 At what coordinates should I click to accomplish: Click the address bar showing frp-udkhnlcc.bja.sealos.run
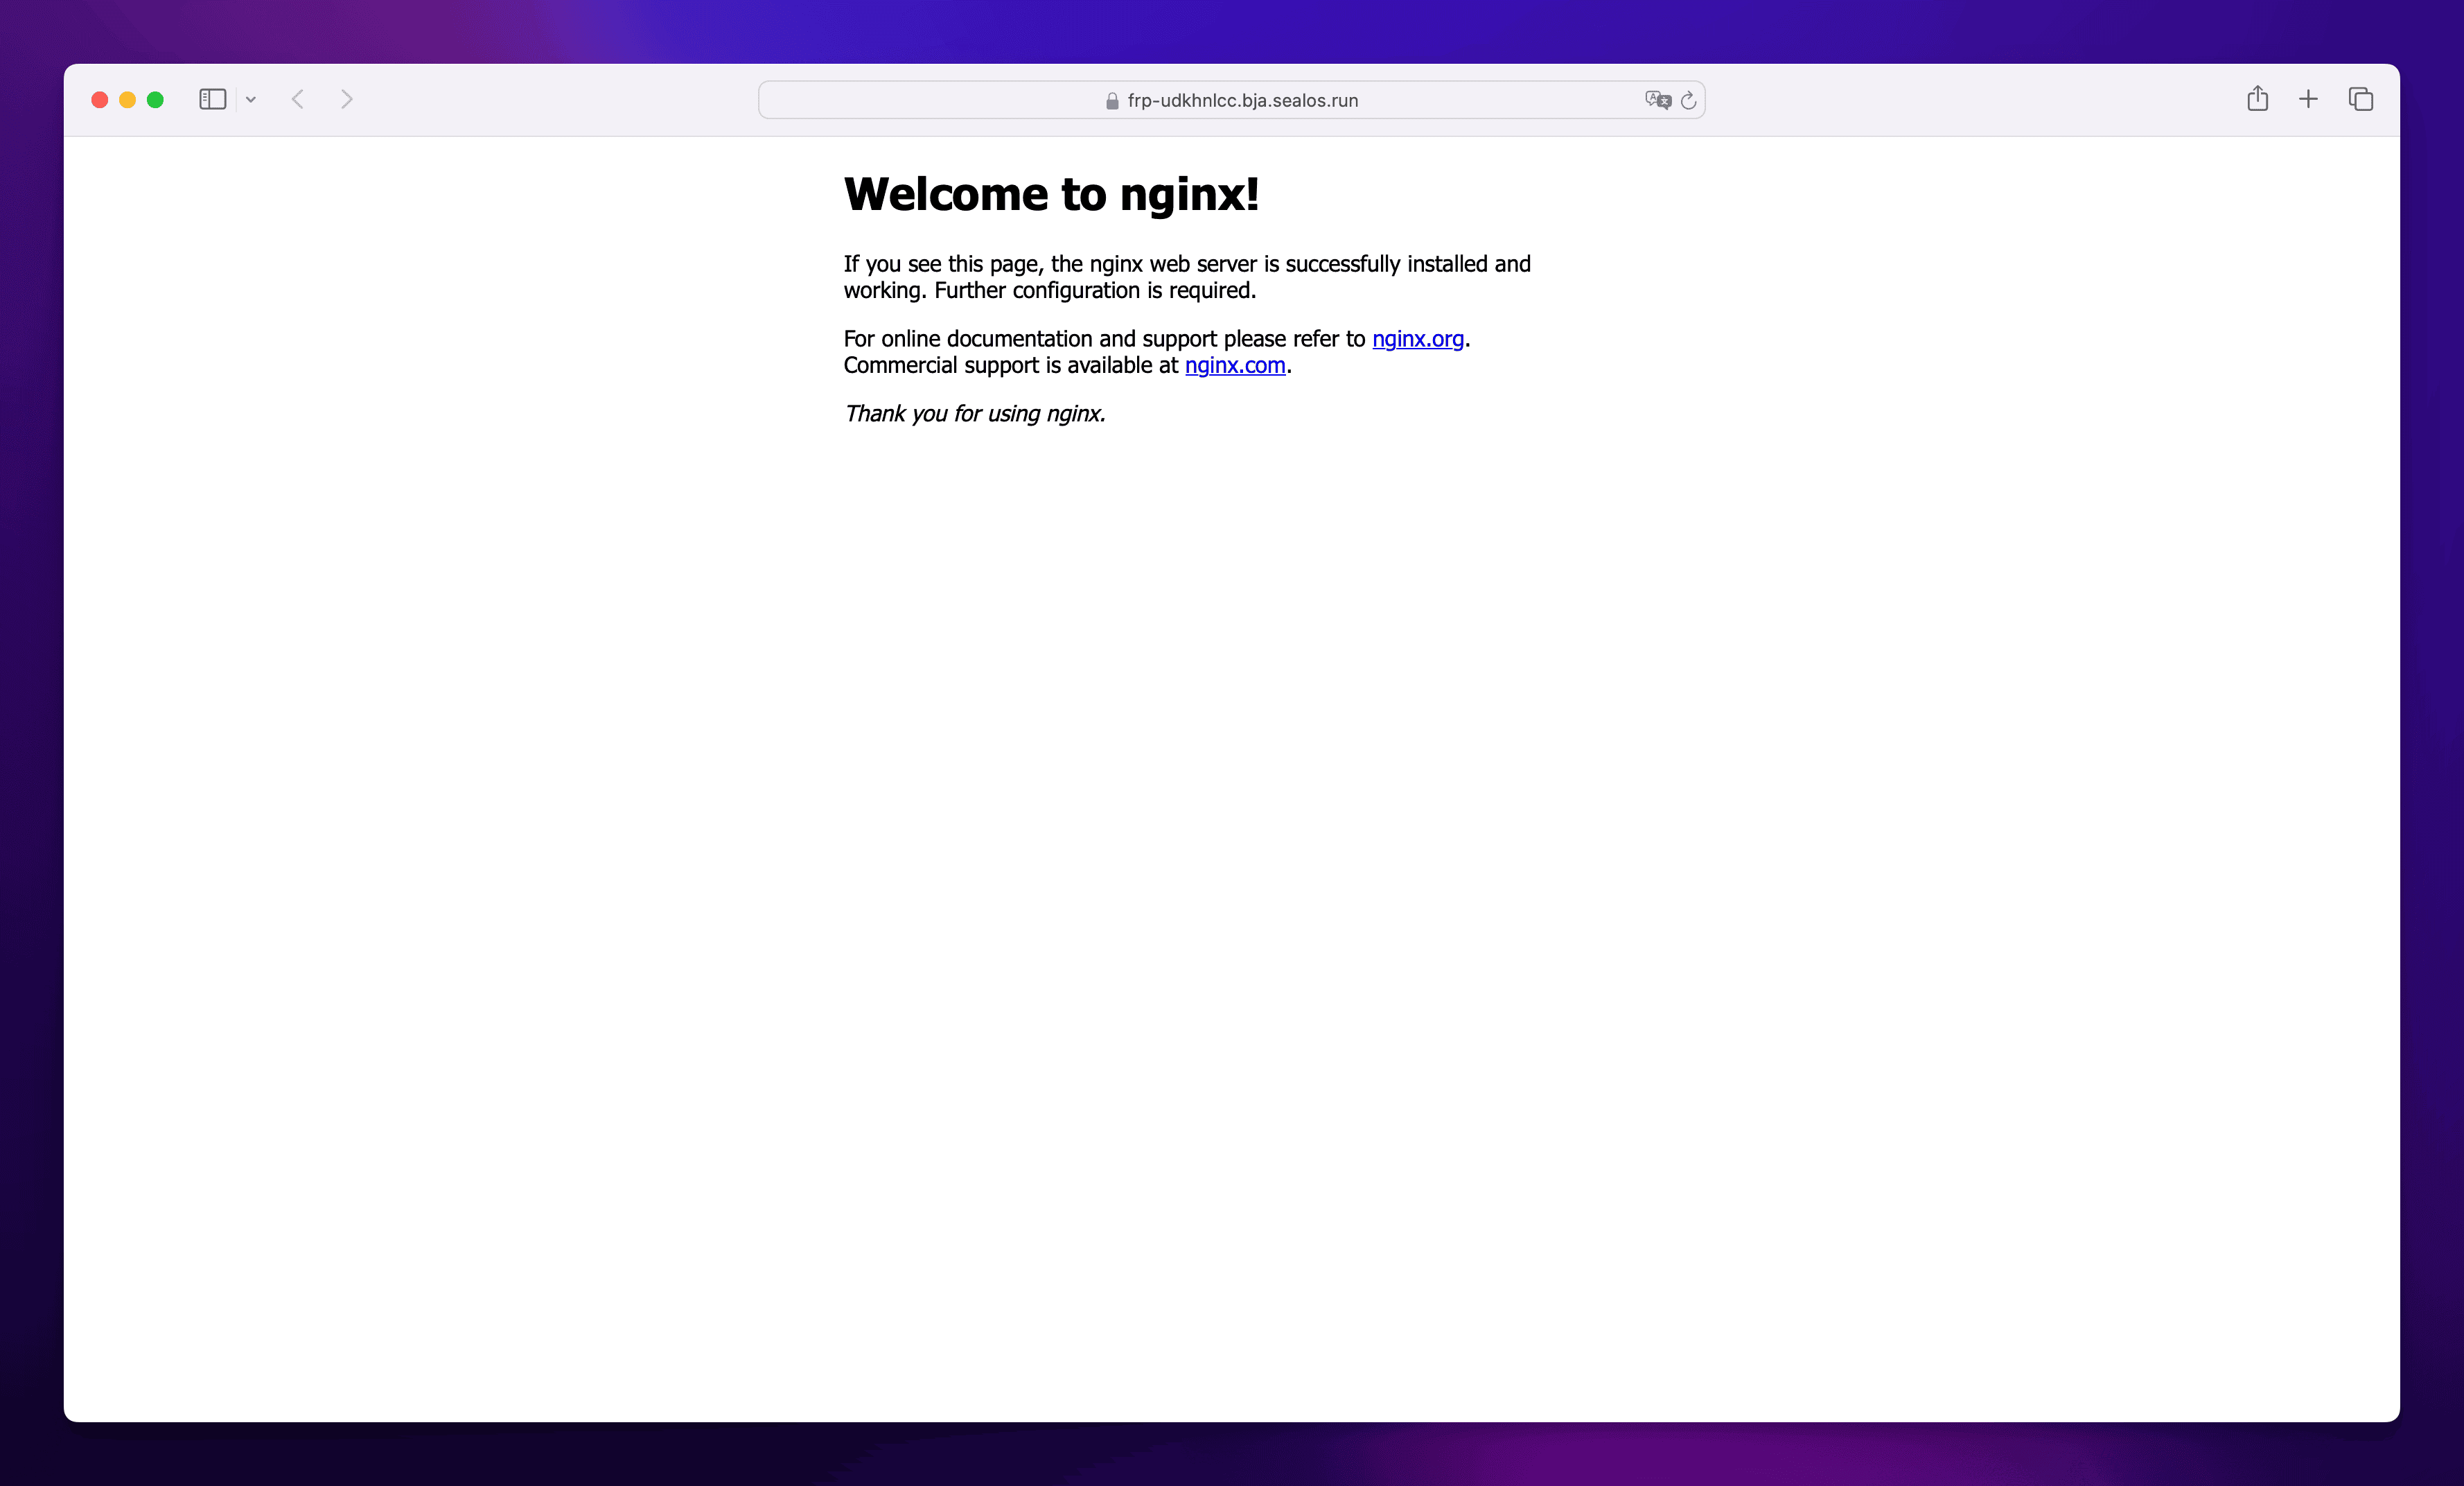click(1242, 100)
